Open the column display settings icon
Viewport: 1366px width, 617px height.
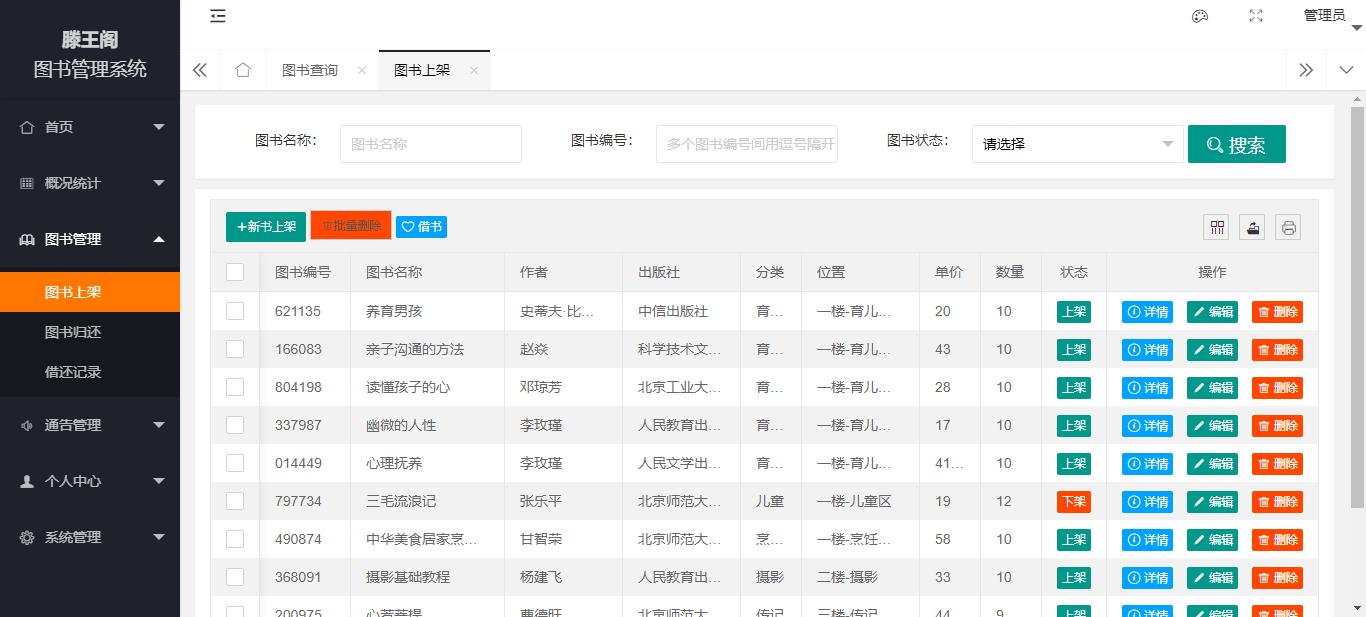(x=1216, y=227)
